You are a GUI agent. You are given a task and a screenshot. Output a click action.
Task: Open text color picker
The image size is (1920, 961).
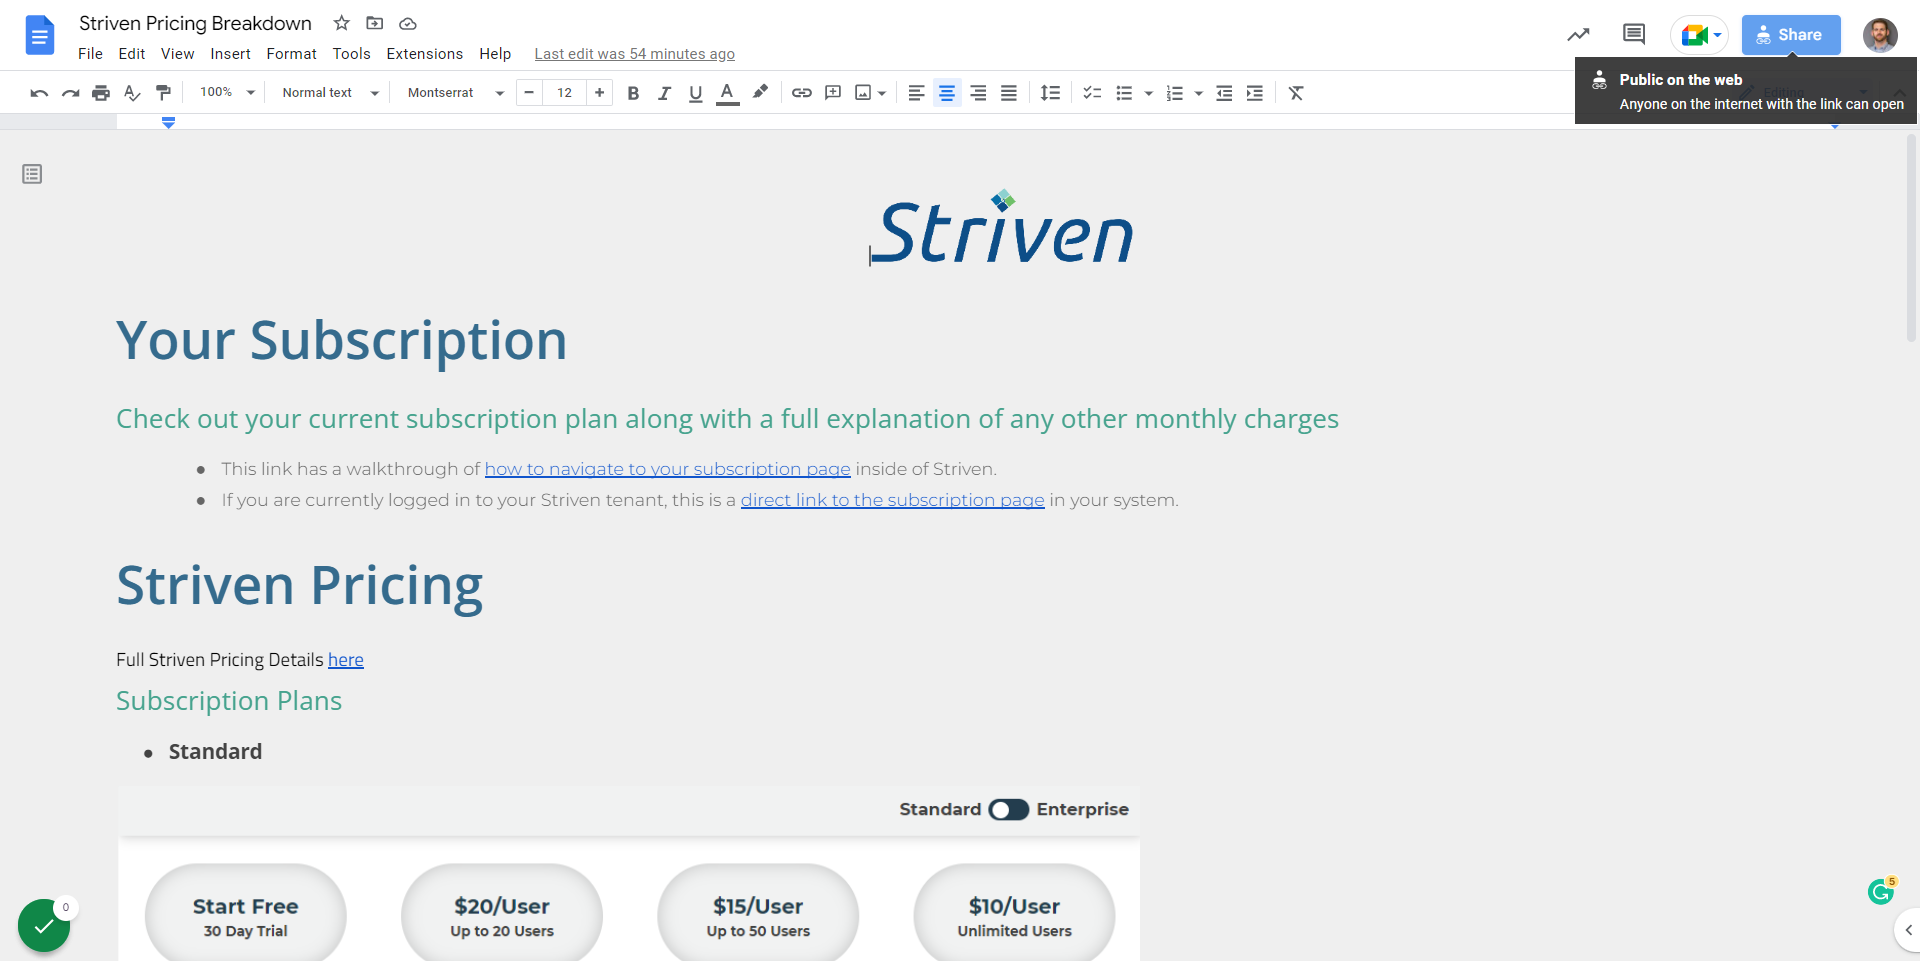click(728, 93)
